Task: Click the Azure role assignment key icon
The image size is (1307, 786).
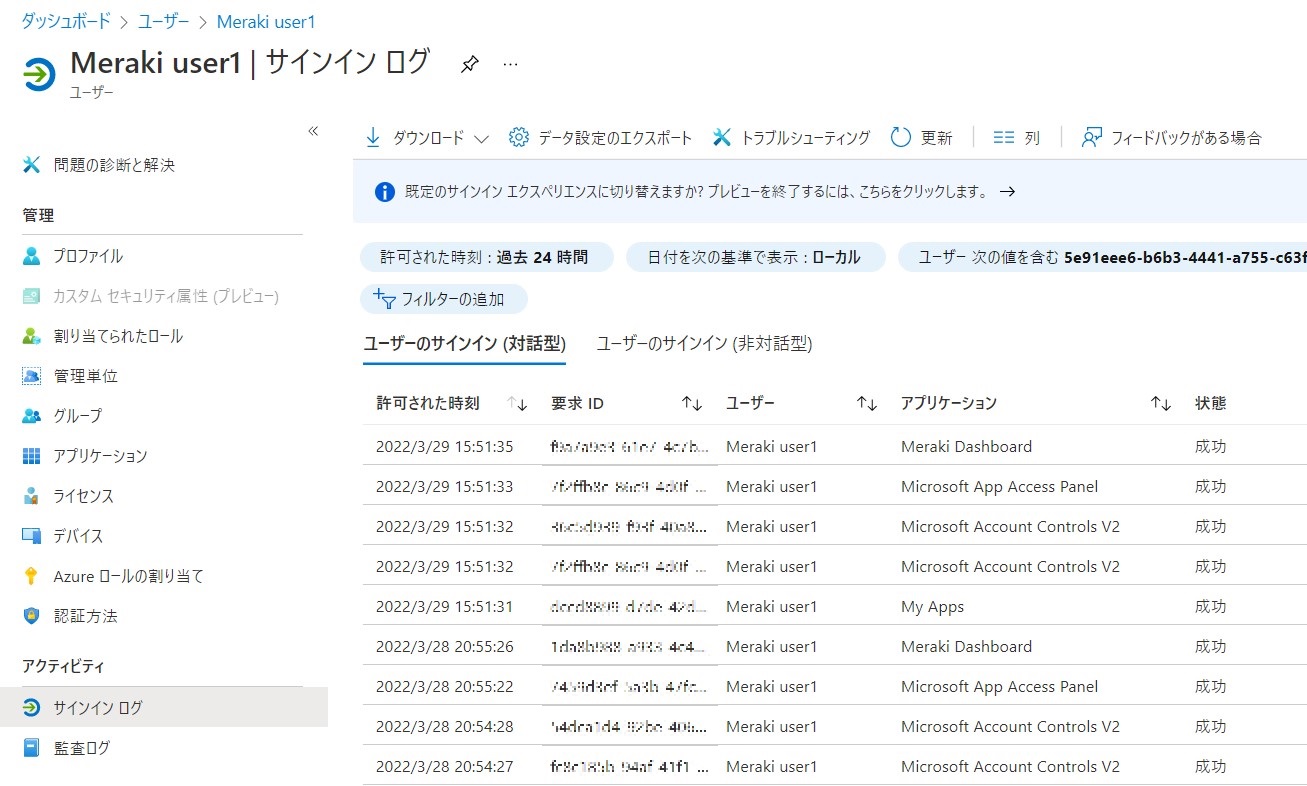Action: pos(32,576)
